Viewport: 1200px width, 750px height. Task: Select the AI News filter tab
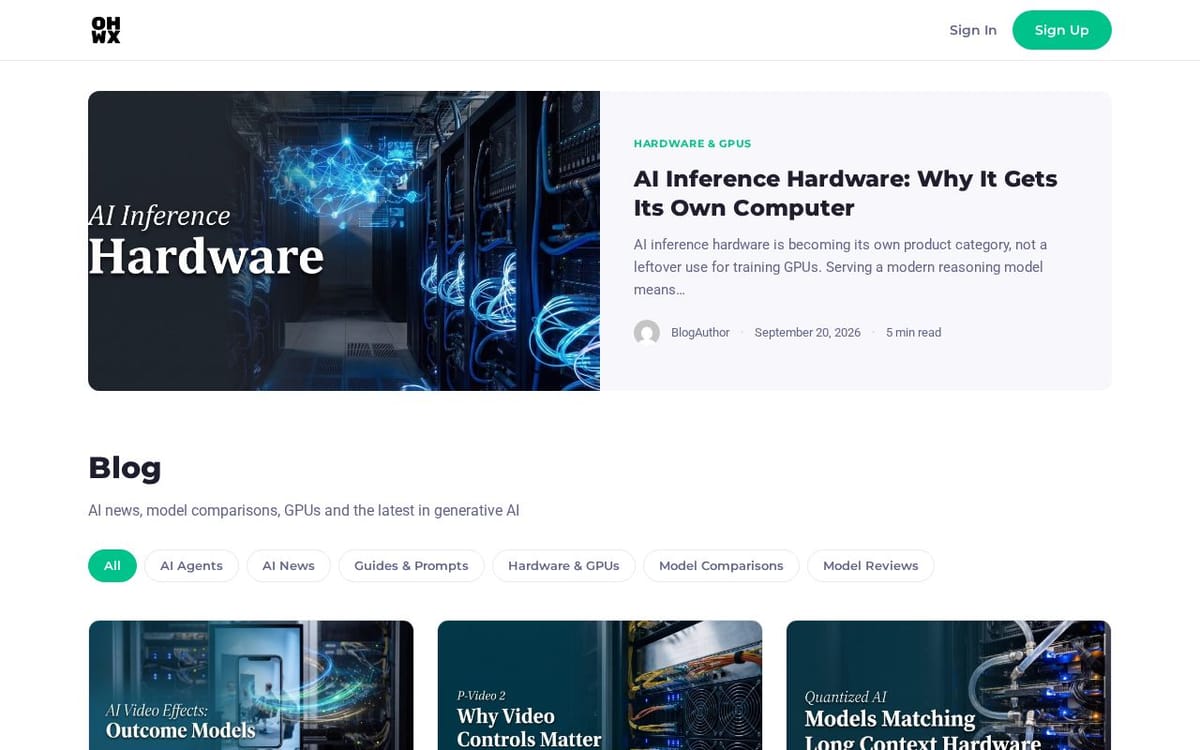288,566
